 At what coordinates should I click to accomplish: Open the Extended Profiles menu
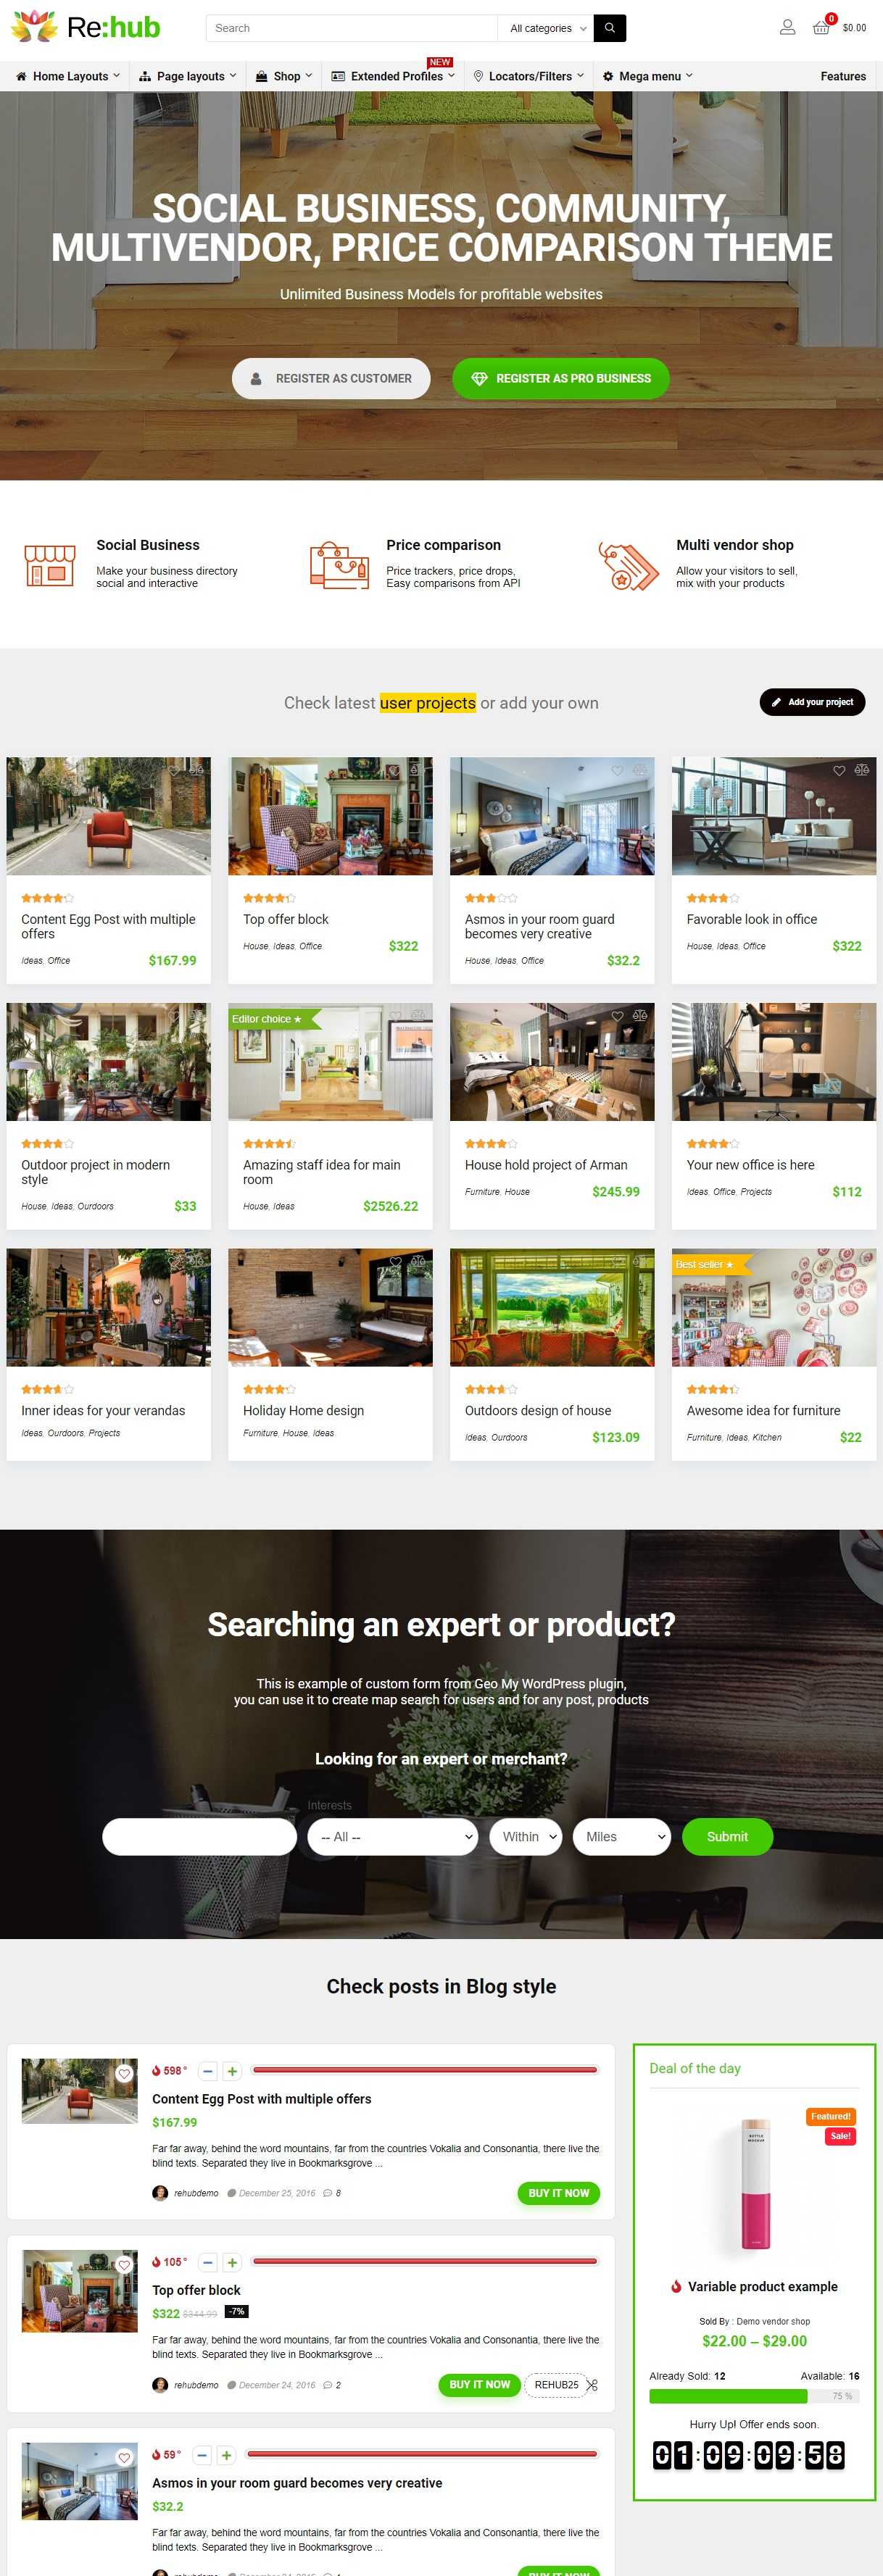click(x=393, y=76)
